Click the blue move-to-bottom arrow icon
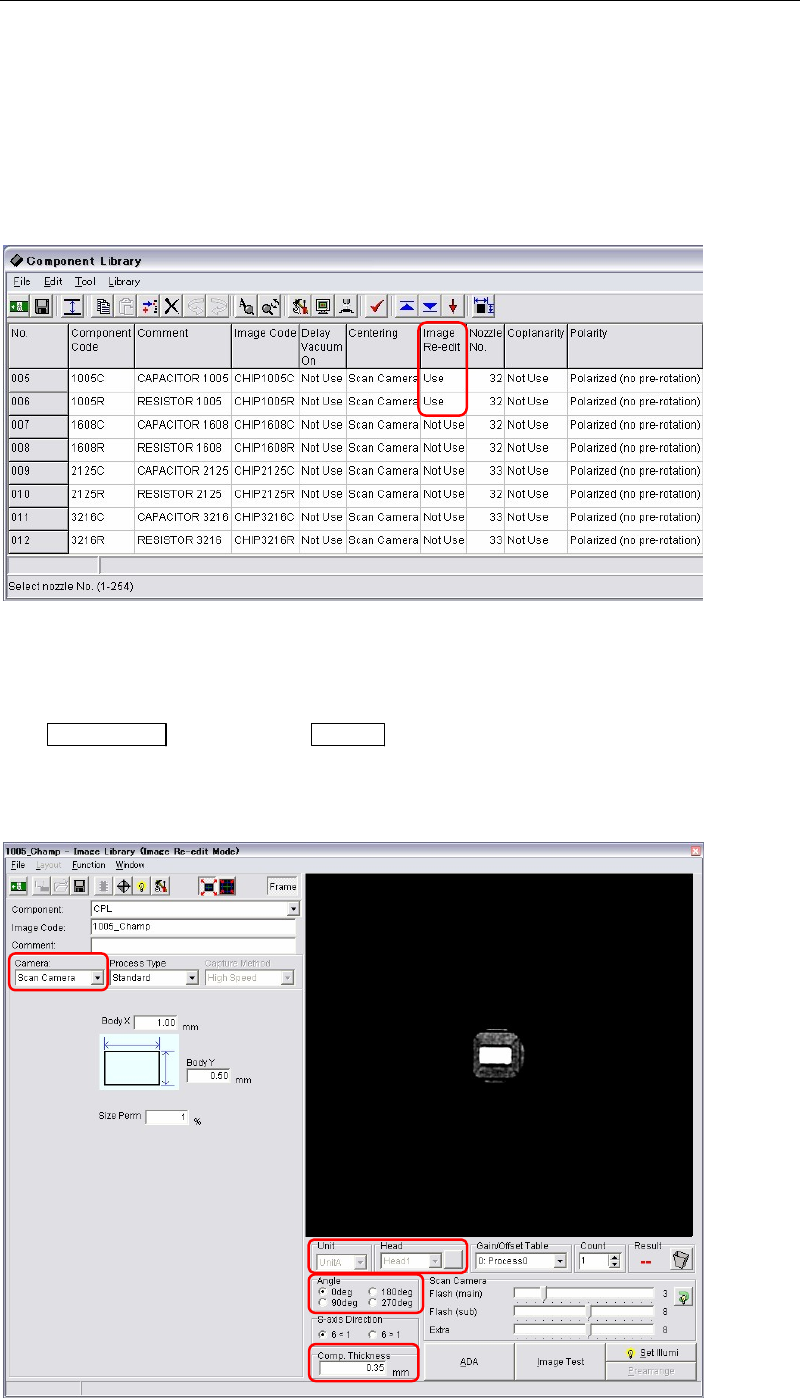 tap(430, 307)
